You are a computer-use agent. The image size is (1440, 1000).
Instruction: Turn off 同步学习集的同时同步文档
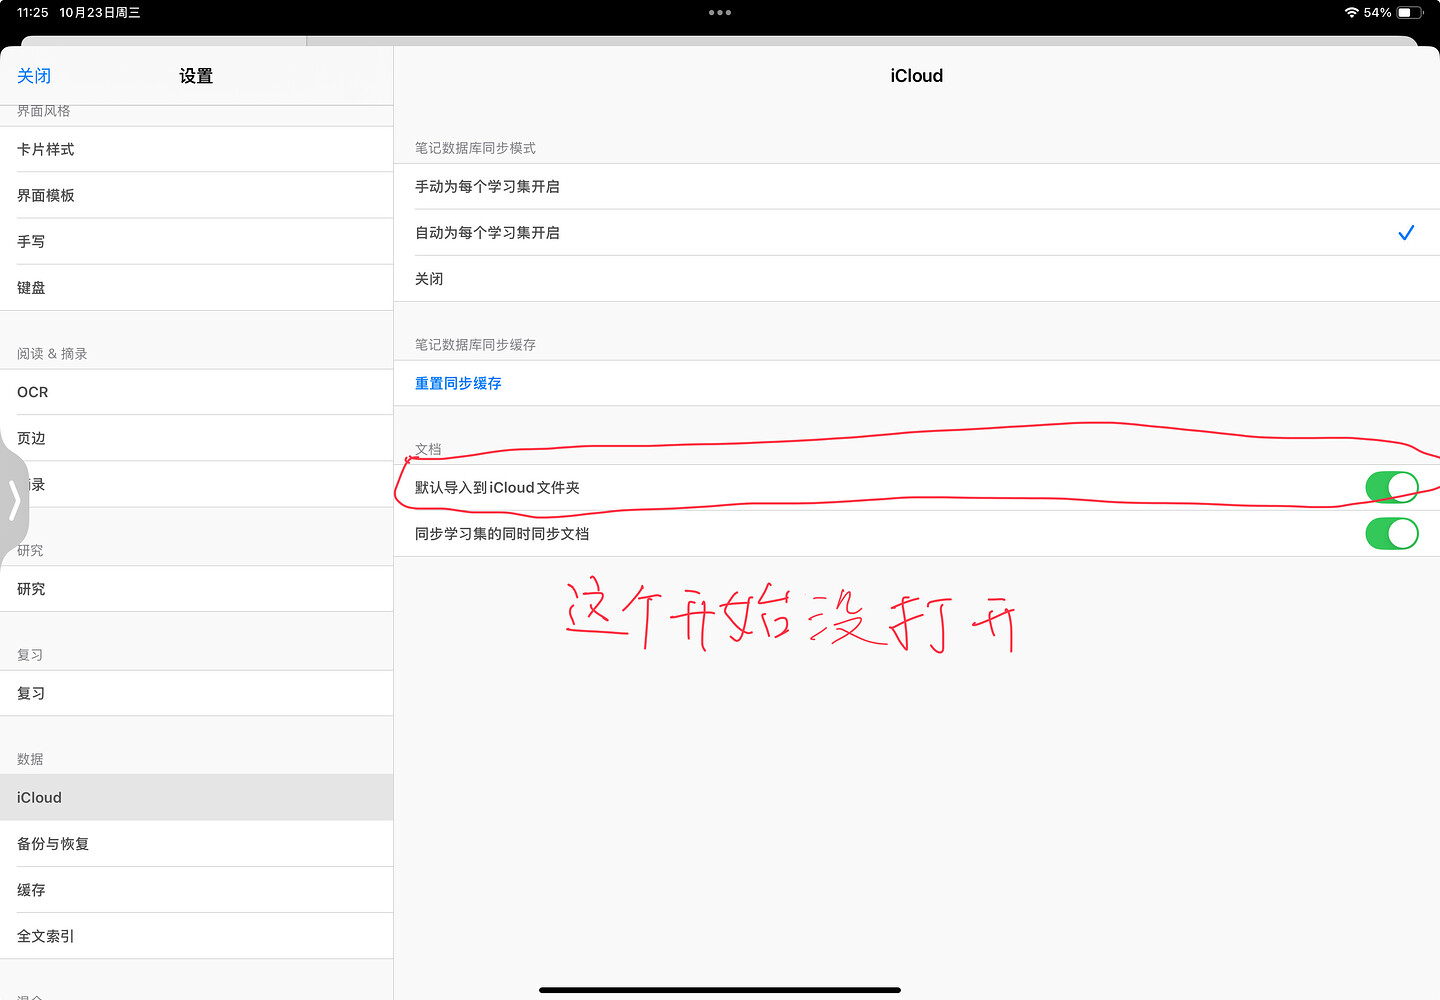pos(1392,533)
